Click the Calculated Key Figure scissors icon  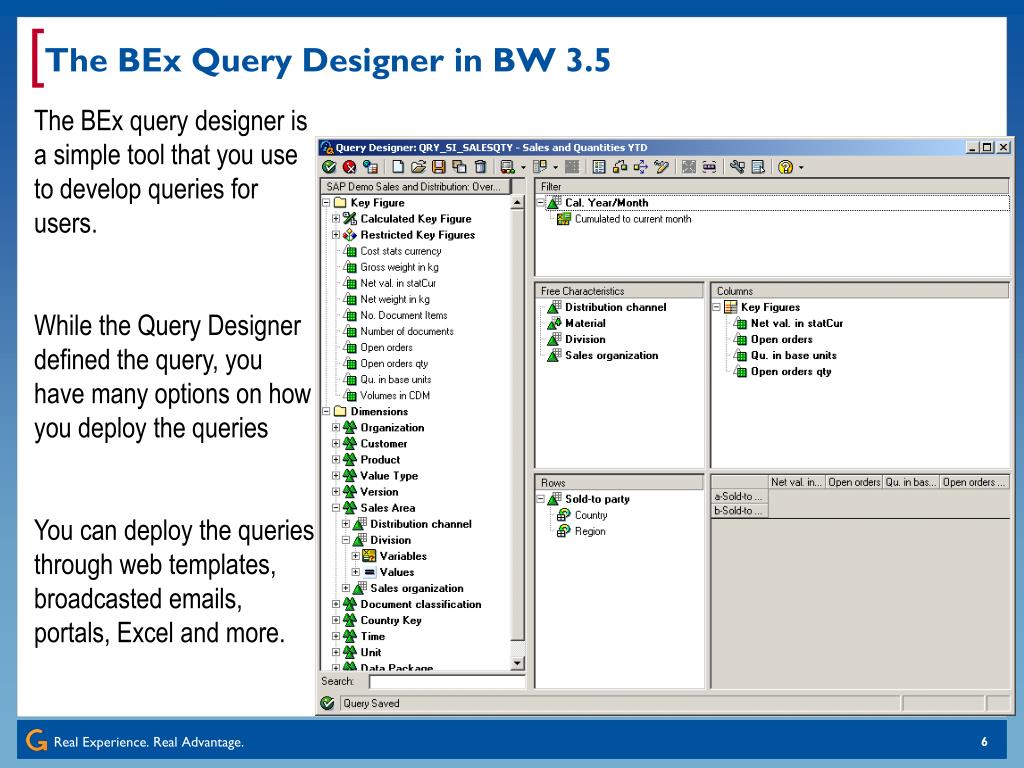point(350,219)
